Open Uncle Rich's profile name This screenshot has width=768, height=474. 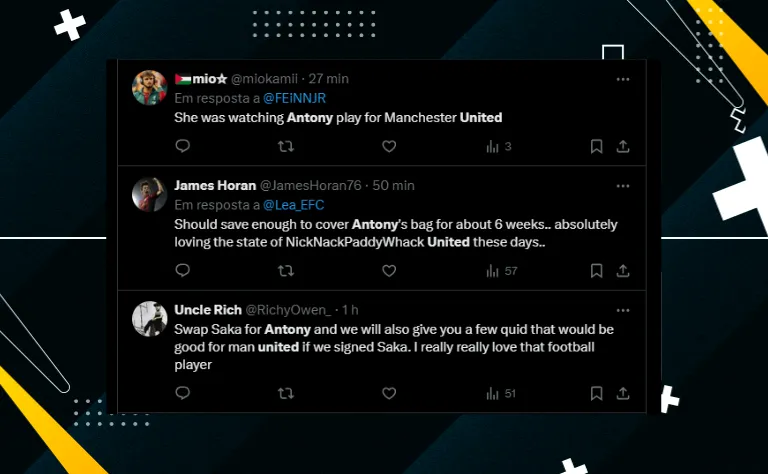[x=207, y=310]
